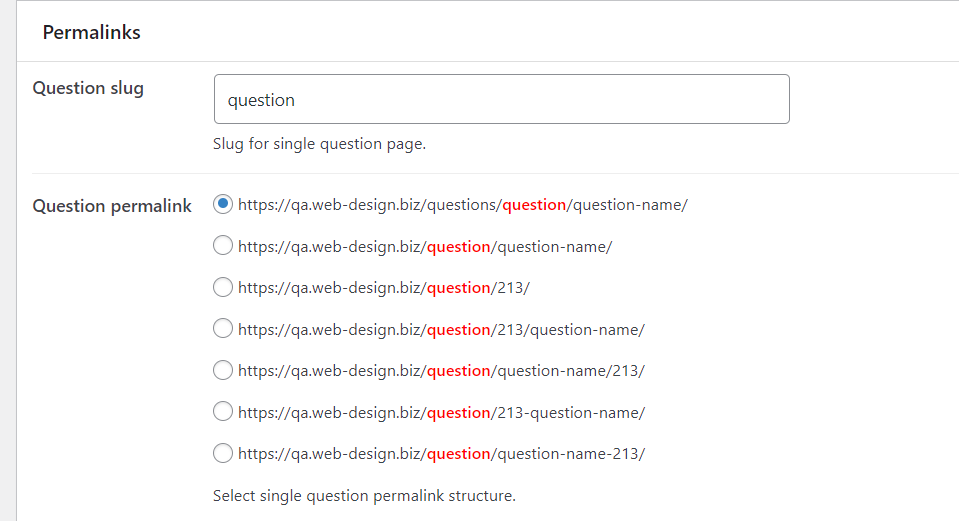The height and width of the screenshot is (521, 959).
Task: Click the URL label text biz/question/213/
Action: click(383, 288)
